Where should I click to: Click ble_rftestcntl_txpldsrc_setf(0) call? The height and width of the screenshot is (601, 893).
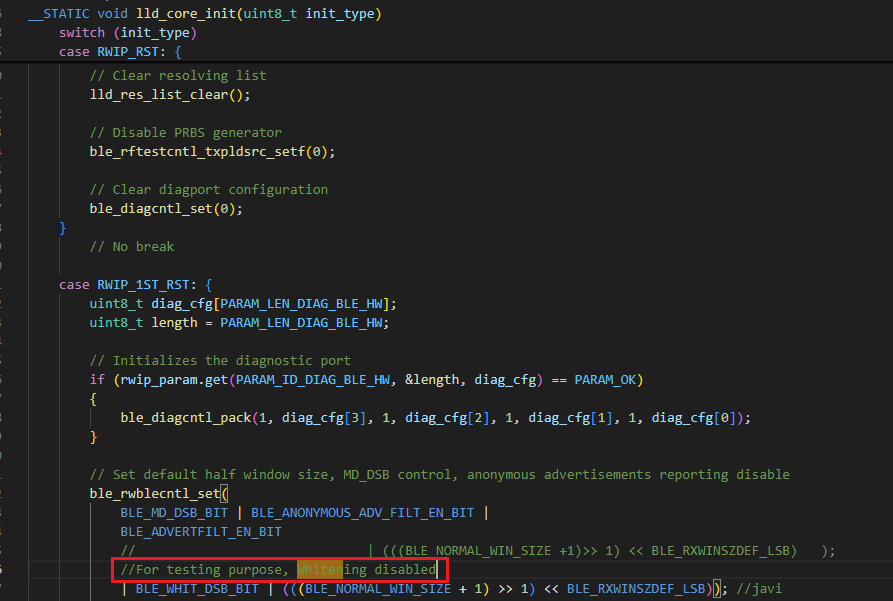click(212, 152)
